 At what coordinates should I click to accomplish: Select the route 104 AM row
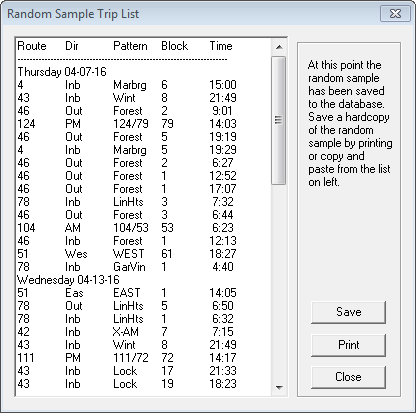pos(127,228)
